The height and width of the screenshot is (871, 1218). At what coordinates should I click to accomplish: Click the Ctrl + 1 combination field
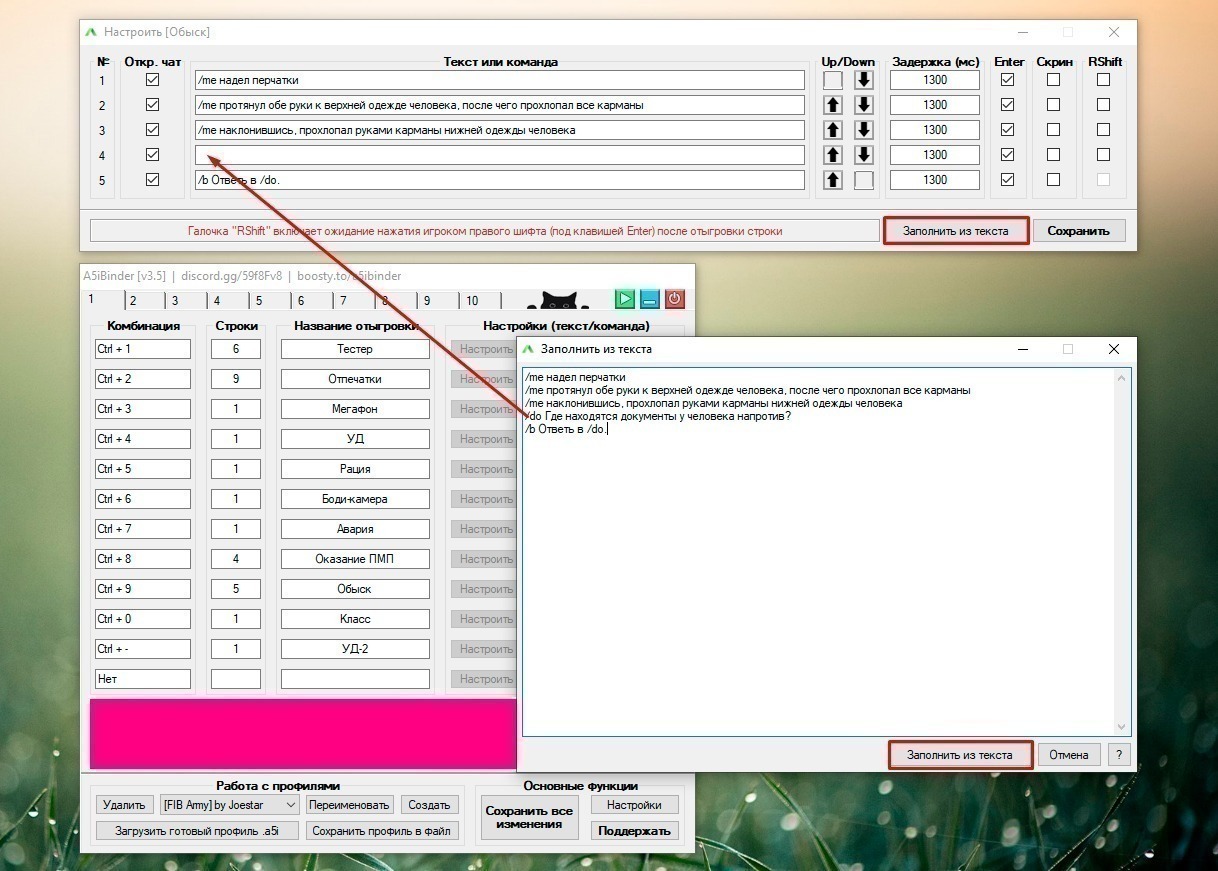coord(142,349)
